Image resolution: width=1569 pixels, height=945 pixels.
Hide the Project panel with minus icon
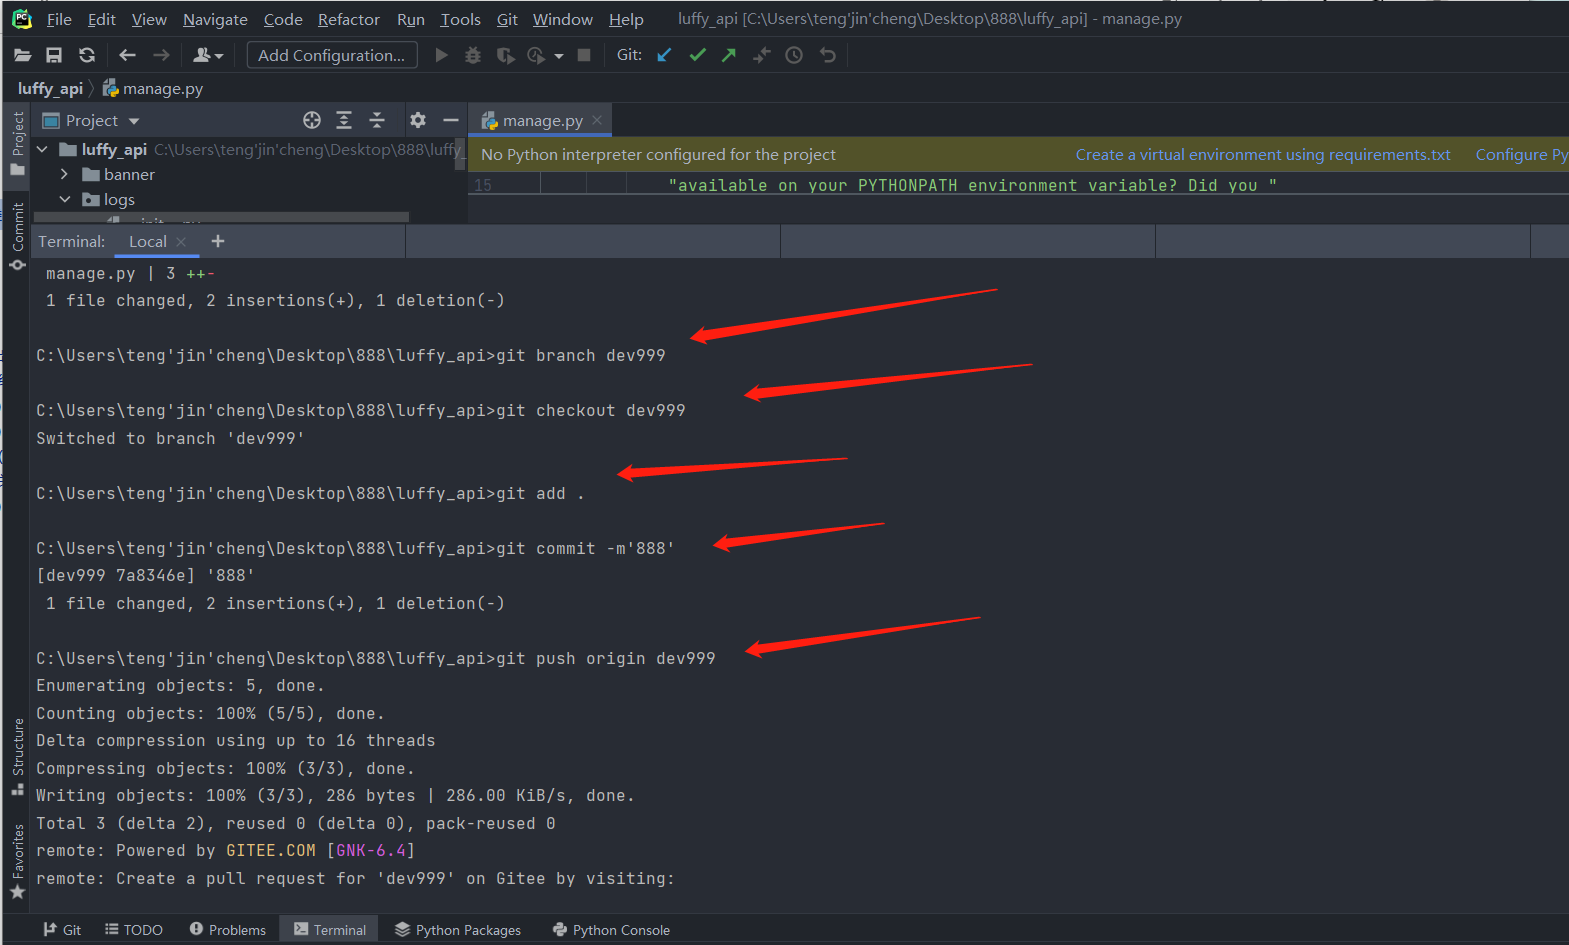pos(451,120)
